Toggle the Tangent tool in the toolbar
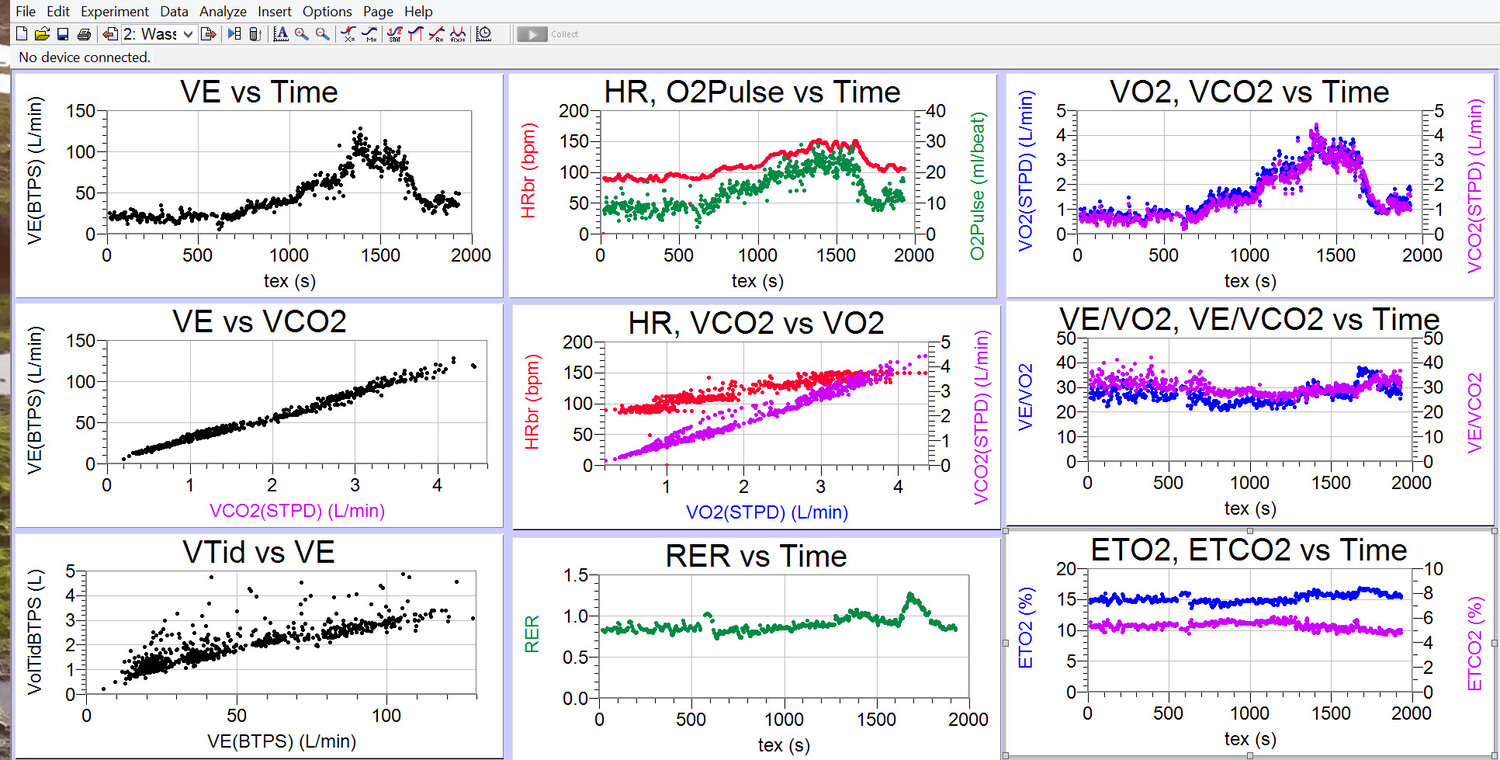 point(370,34)
